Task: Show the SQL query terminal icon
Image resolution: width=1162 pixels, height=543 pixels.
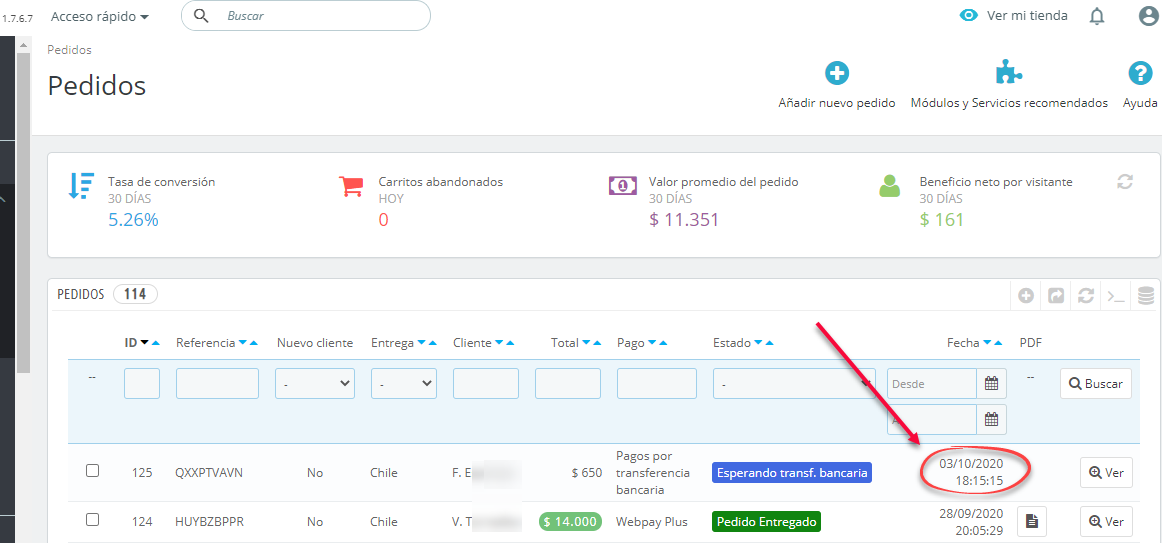Action: (1116, 296)
